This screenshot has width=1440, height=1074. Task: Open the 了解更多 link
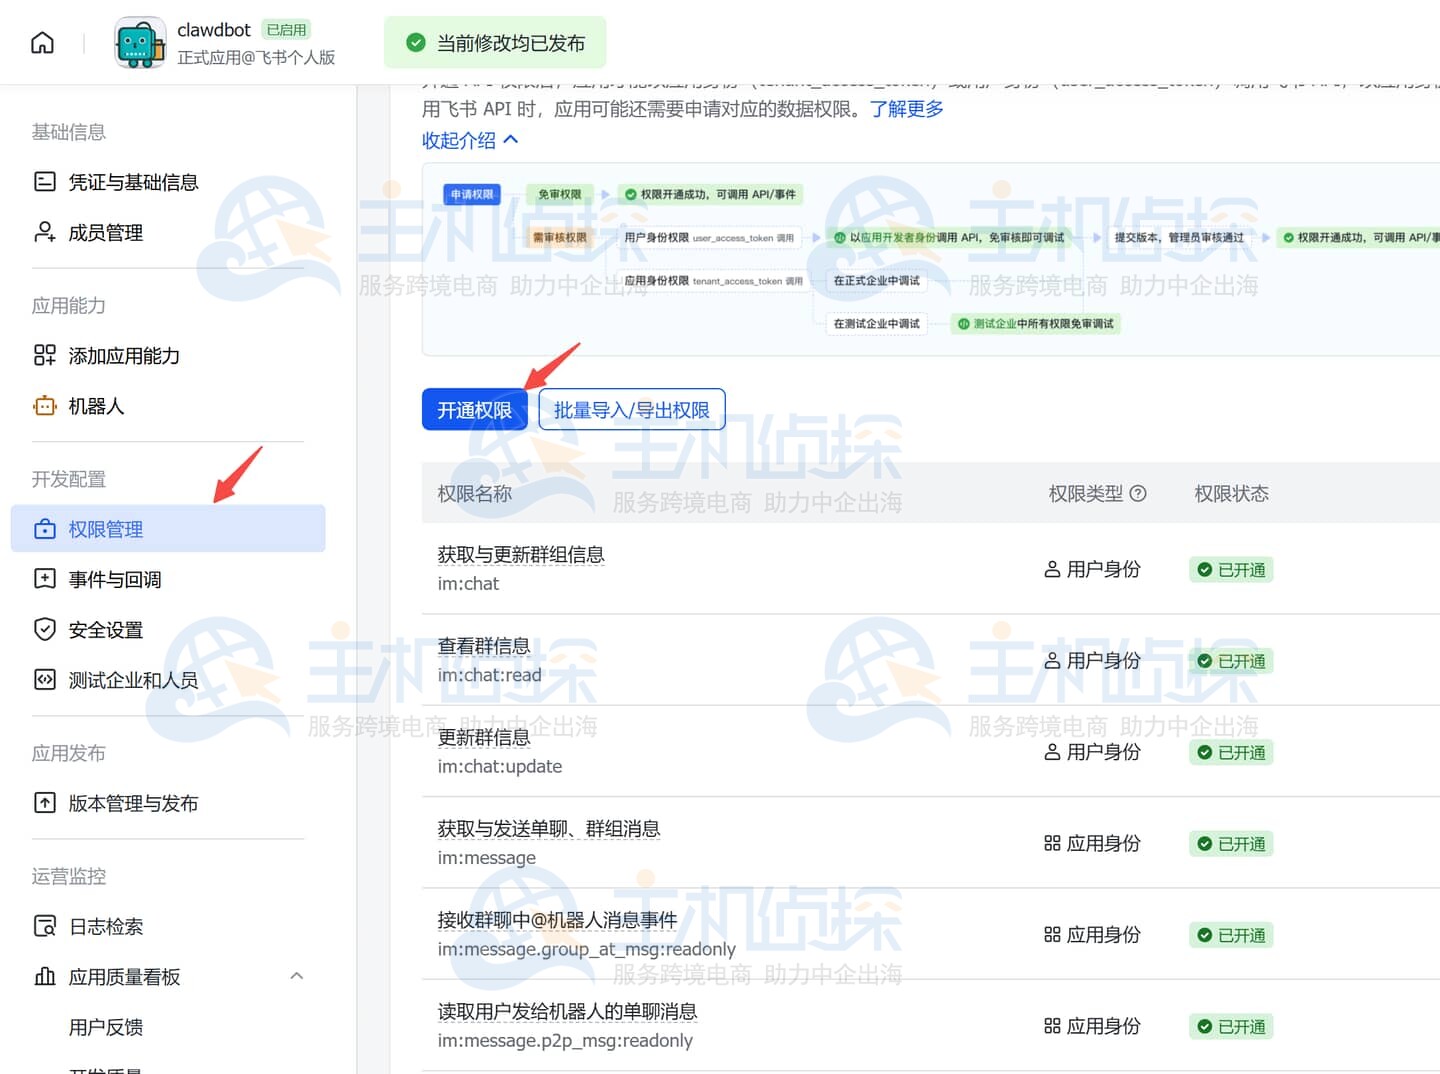[x=906, y=109]
